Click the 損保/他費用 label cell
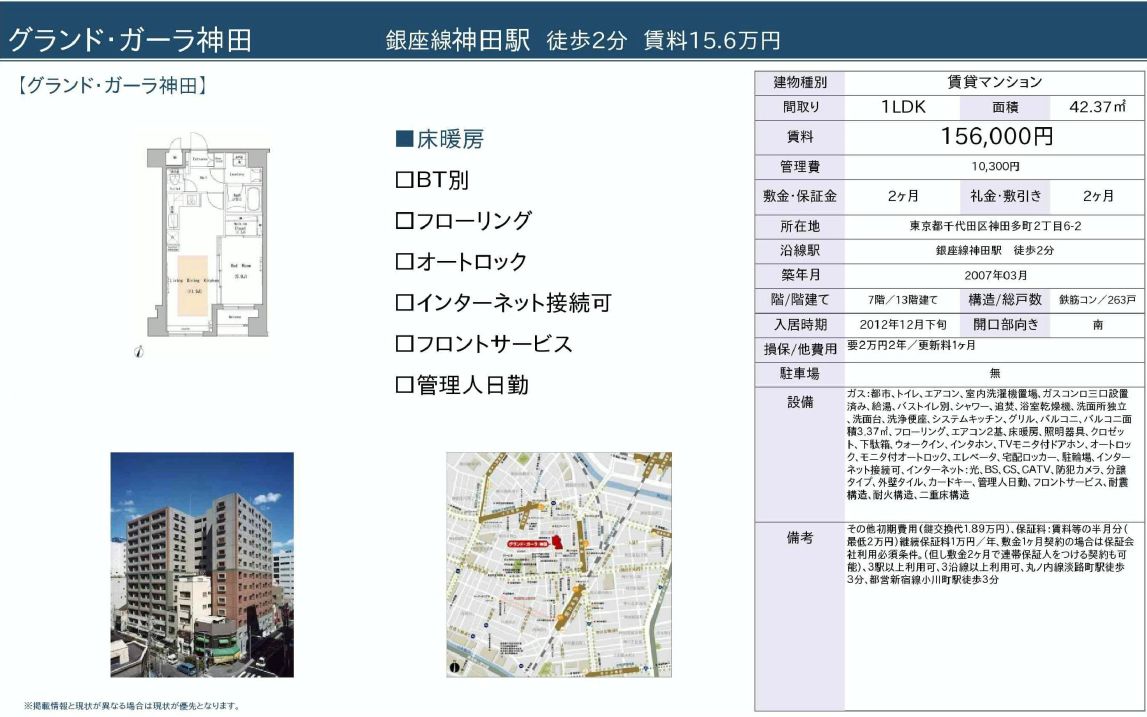 point(800,349)
